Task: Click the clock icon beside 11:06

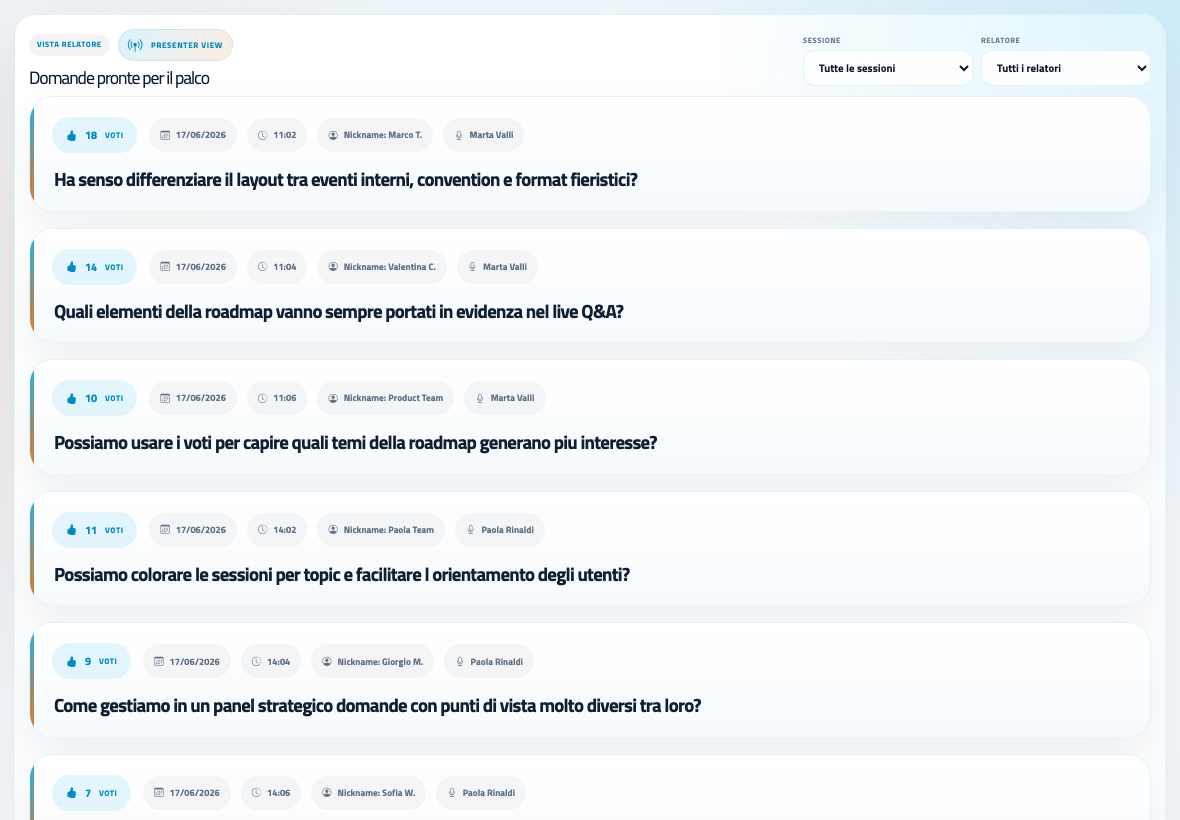Action: point(263,398)
